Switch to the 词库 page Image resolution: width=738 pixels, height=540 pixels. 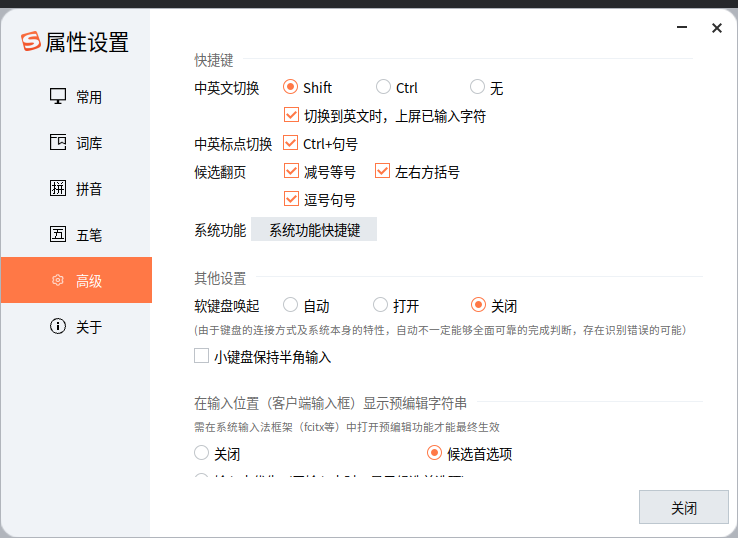(76, 143)
